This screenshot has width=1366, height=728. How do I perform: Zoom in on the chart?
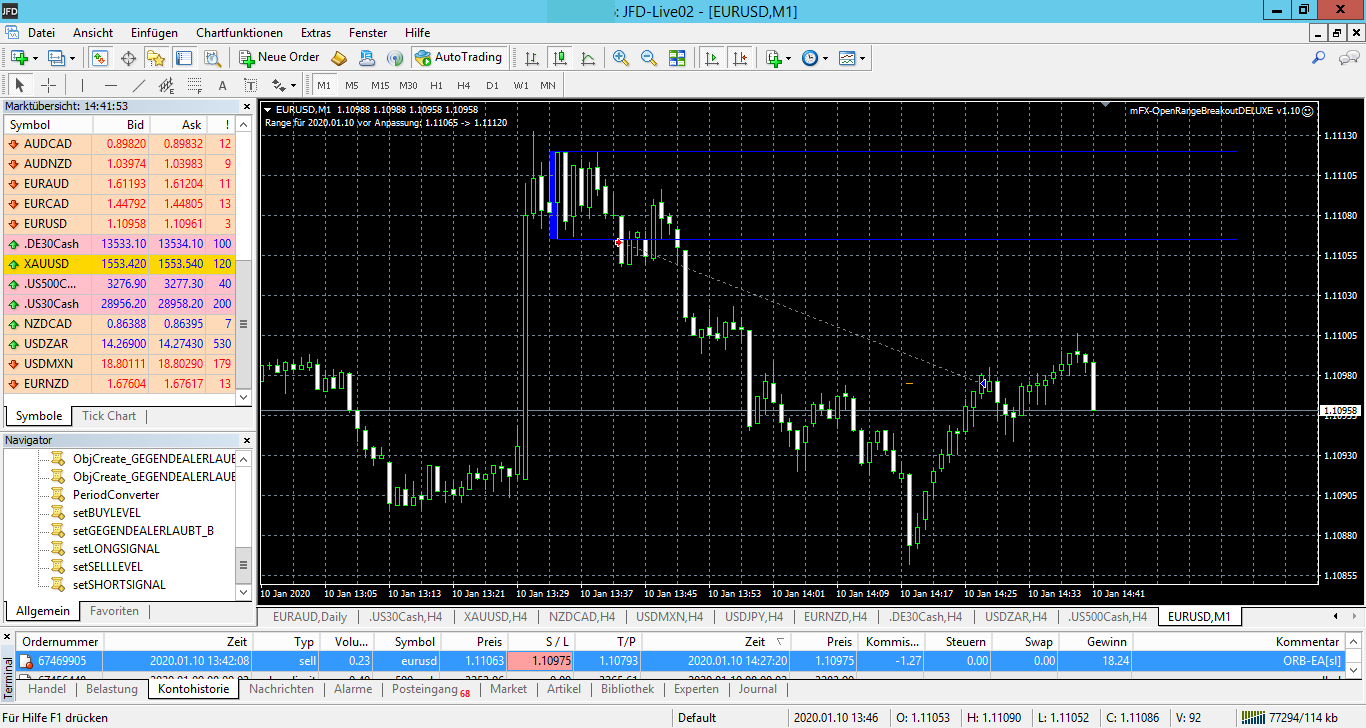coord(621,58)
